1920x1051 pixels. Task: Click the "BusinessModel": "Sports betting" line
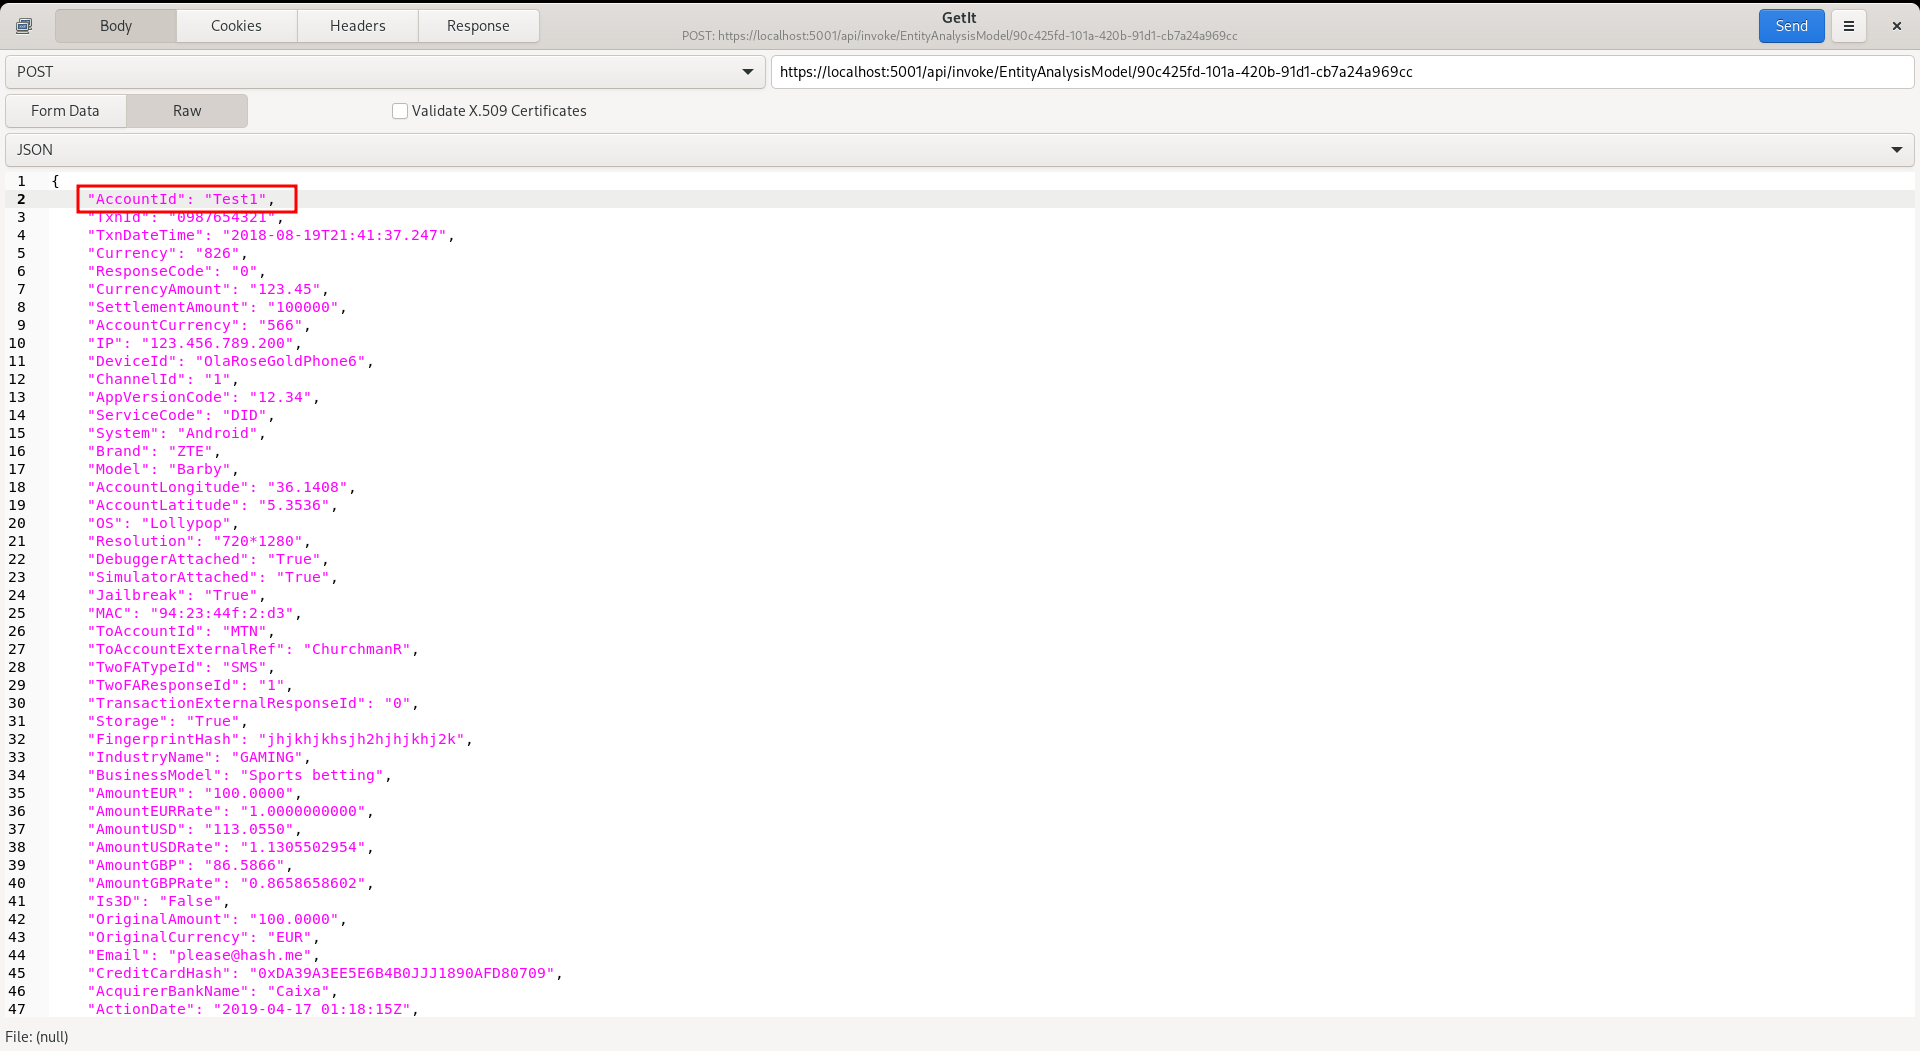(x=239, y=775)
